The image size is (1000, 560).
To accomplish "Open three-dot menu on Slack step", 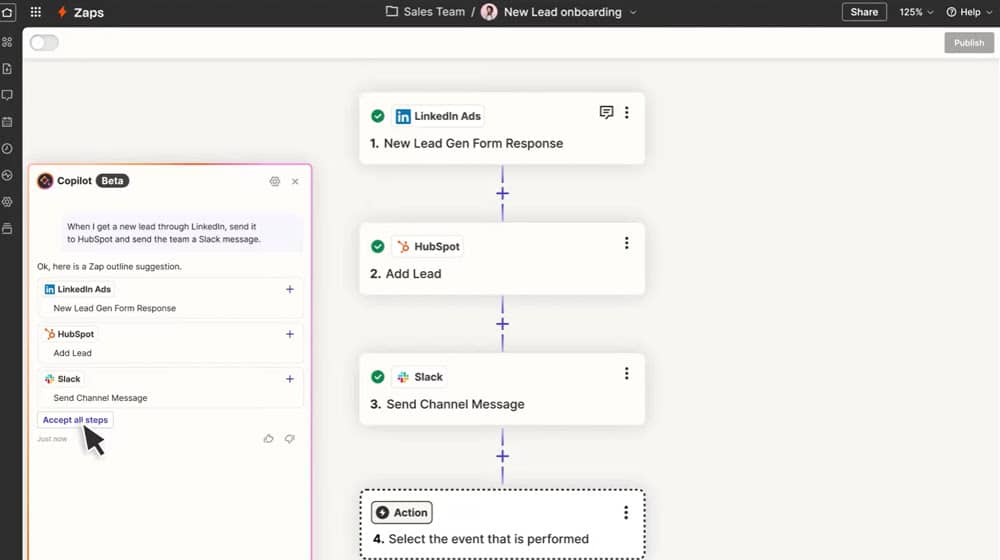I will tap(626, 373).
